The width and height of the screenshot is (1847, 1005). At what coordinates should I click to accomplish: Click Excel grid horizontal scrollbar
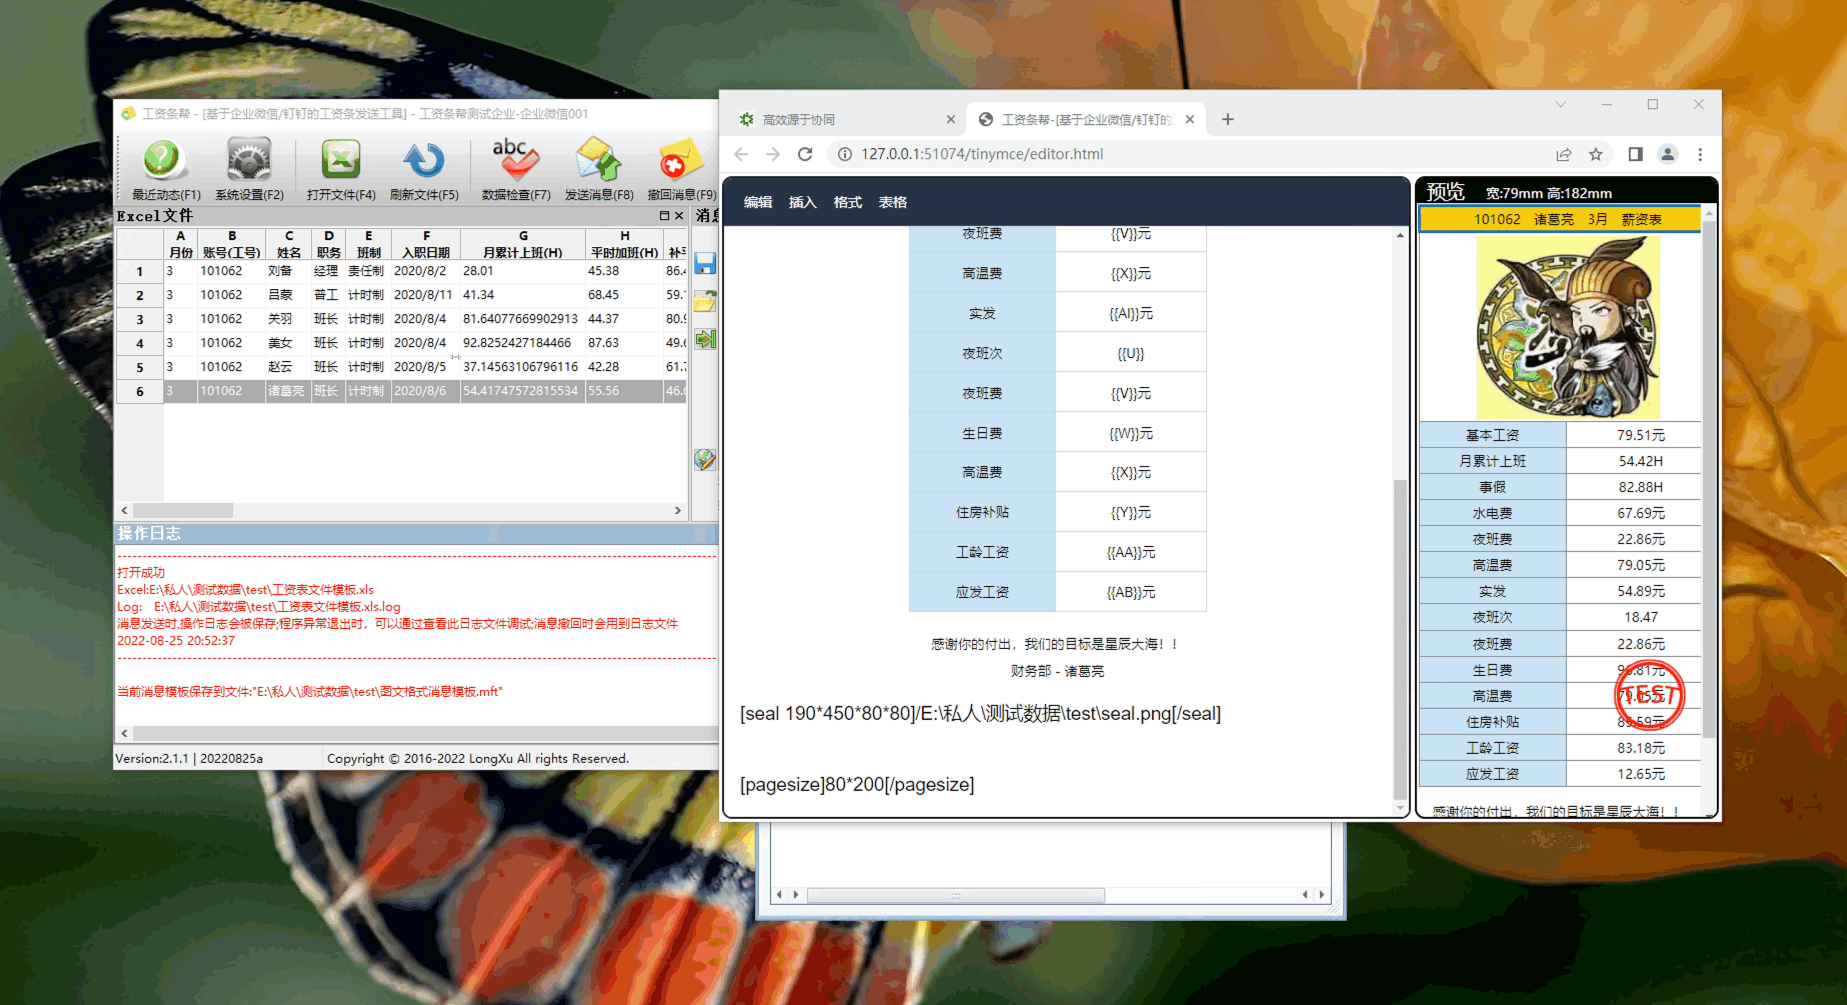click(x=184, y=510)
